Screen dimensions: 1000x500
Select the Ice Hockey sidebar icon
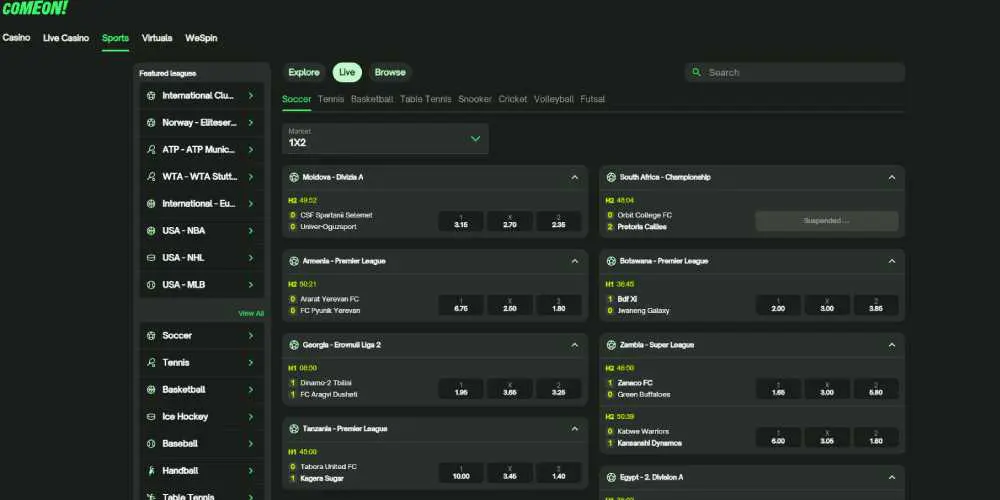pyautogui.click(x=151, y=417)
